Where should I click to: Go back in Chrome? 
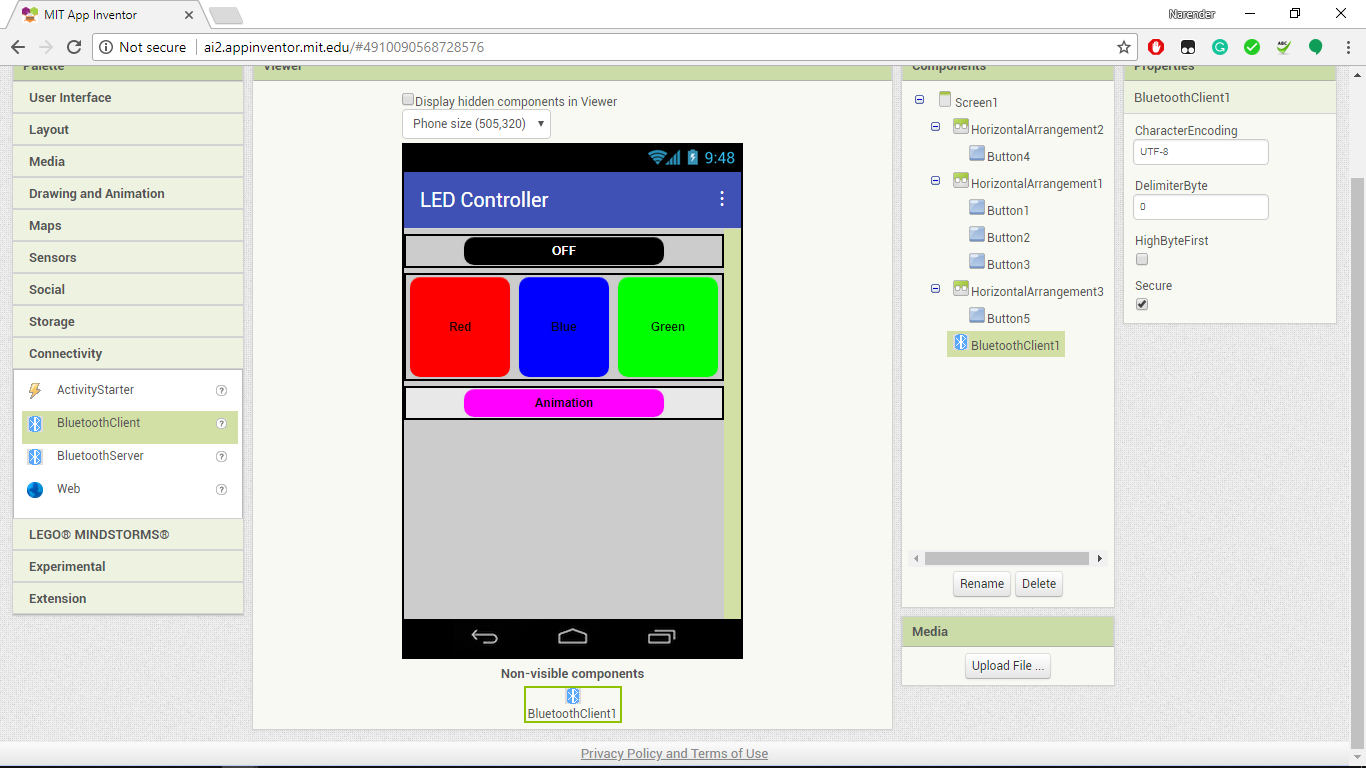[18, 47]
